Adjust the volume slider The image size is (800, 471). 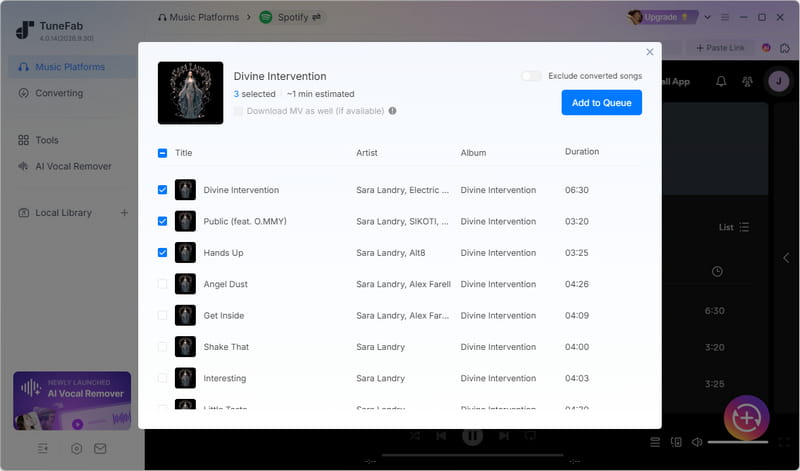pyautogui.click(x=738, y=442)
